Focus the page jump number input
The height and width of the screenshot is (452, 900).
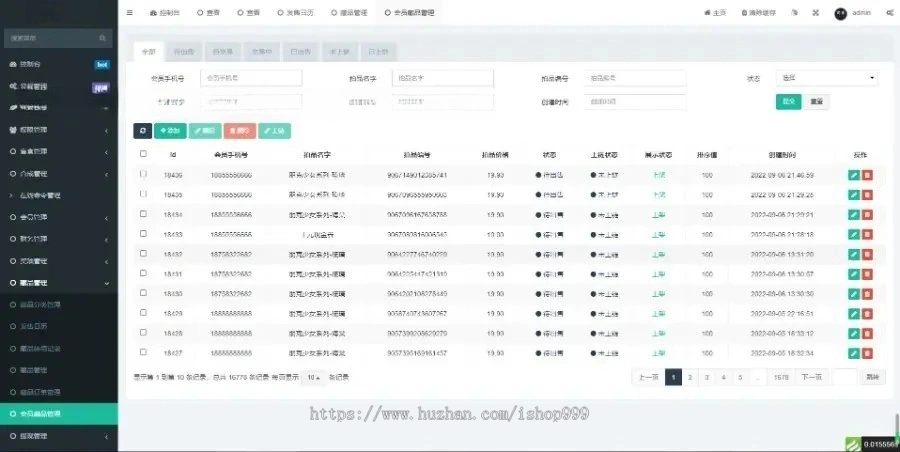(844, 377)
